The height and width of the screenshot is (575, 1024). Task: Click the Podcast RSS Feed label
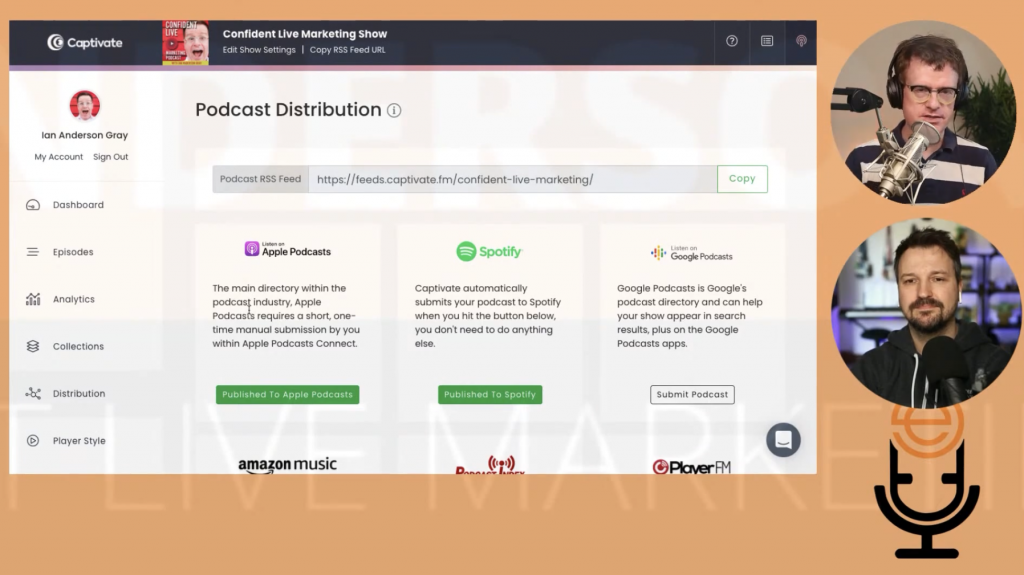261,179
